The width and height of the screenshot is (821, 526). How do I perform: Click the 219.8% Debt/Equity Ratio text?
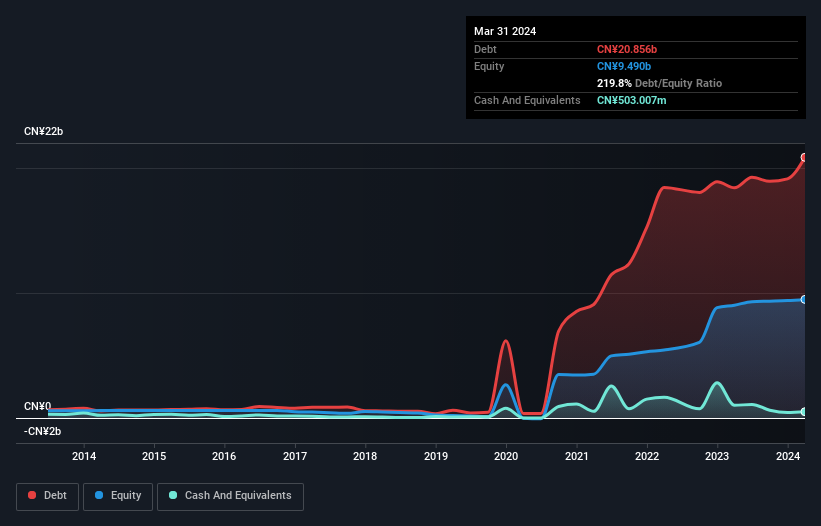[659, 83]
